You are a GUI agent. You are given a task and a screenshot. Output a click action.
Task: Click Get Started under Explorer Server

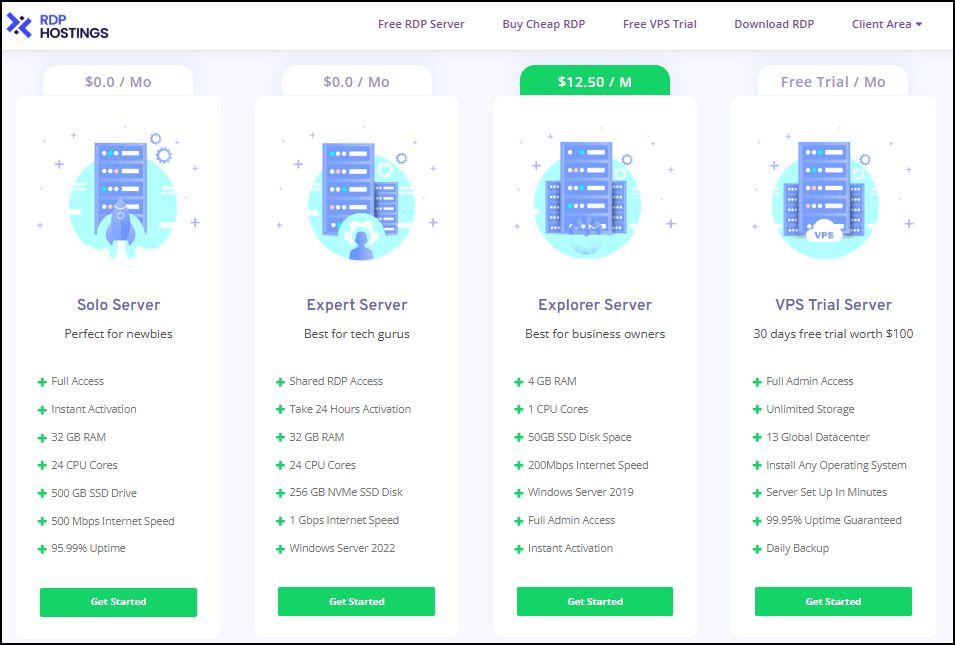[594, 601]
